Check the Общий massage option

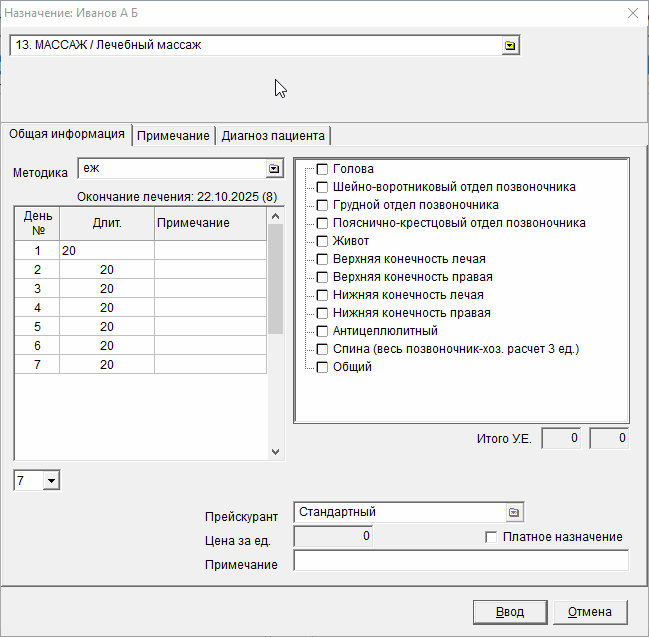pos(322,368)
